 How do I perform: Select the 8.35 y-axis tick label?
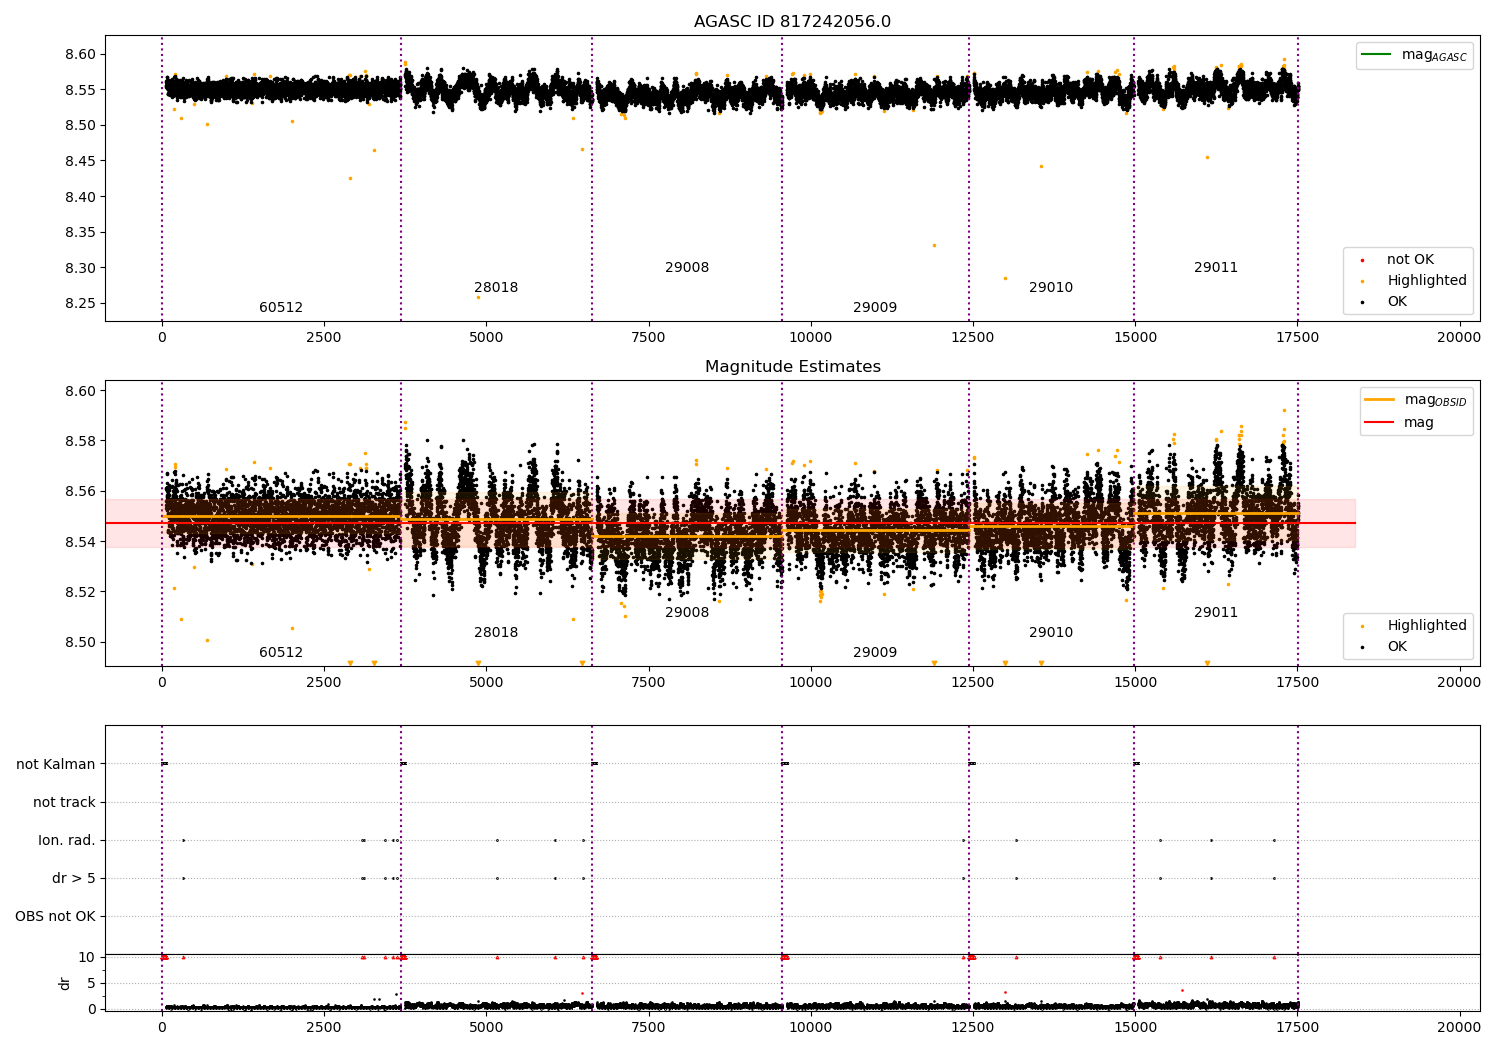coord(79,232)
